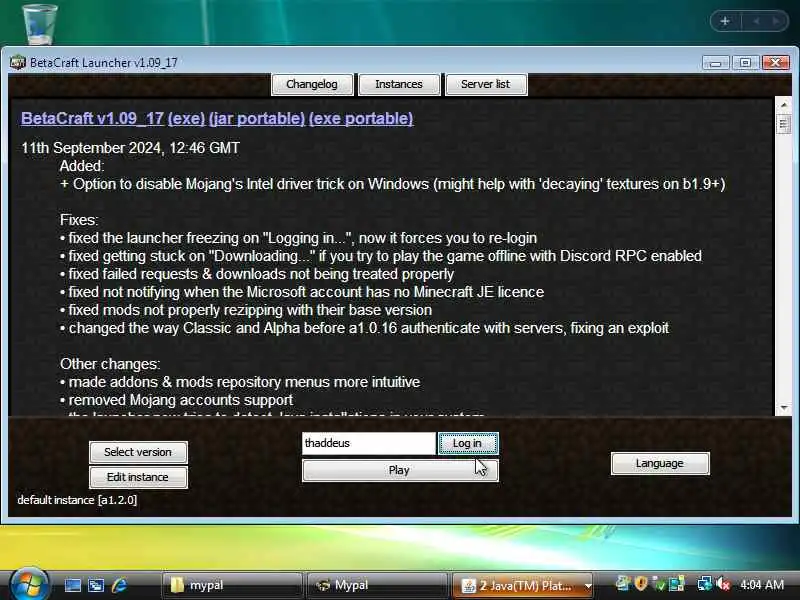Focus the username field containing thaddeus
The width and height of the screenshot is (800, 600).
368,443
